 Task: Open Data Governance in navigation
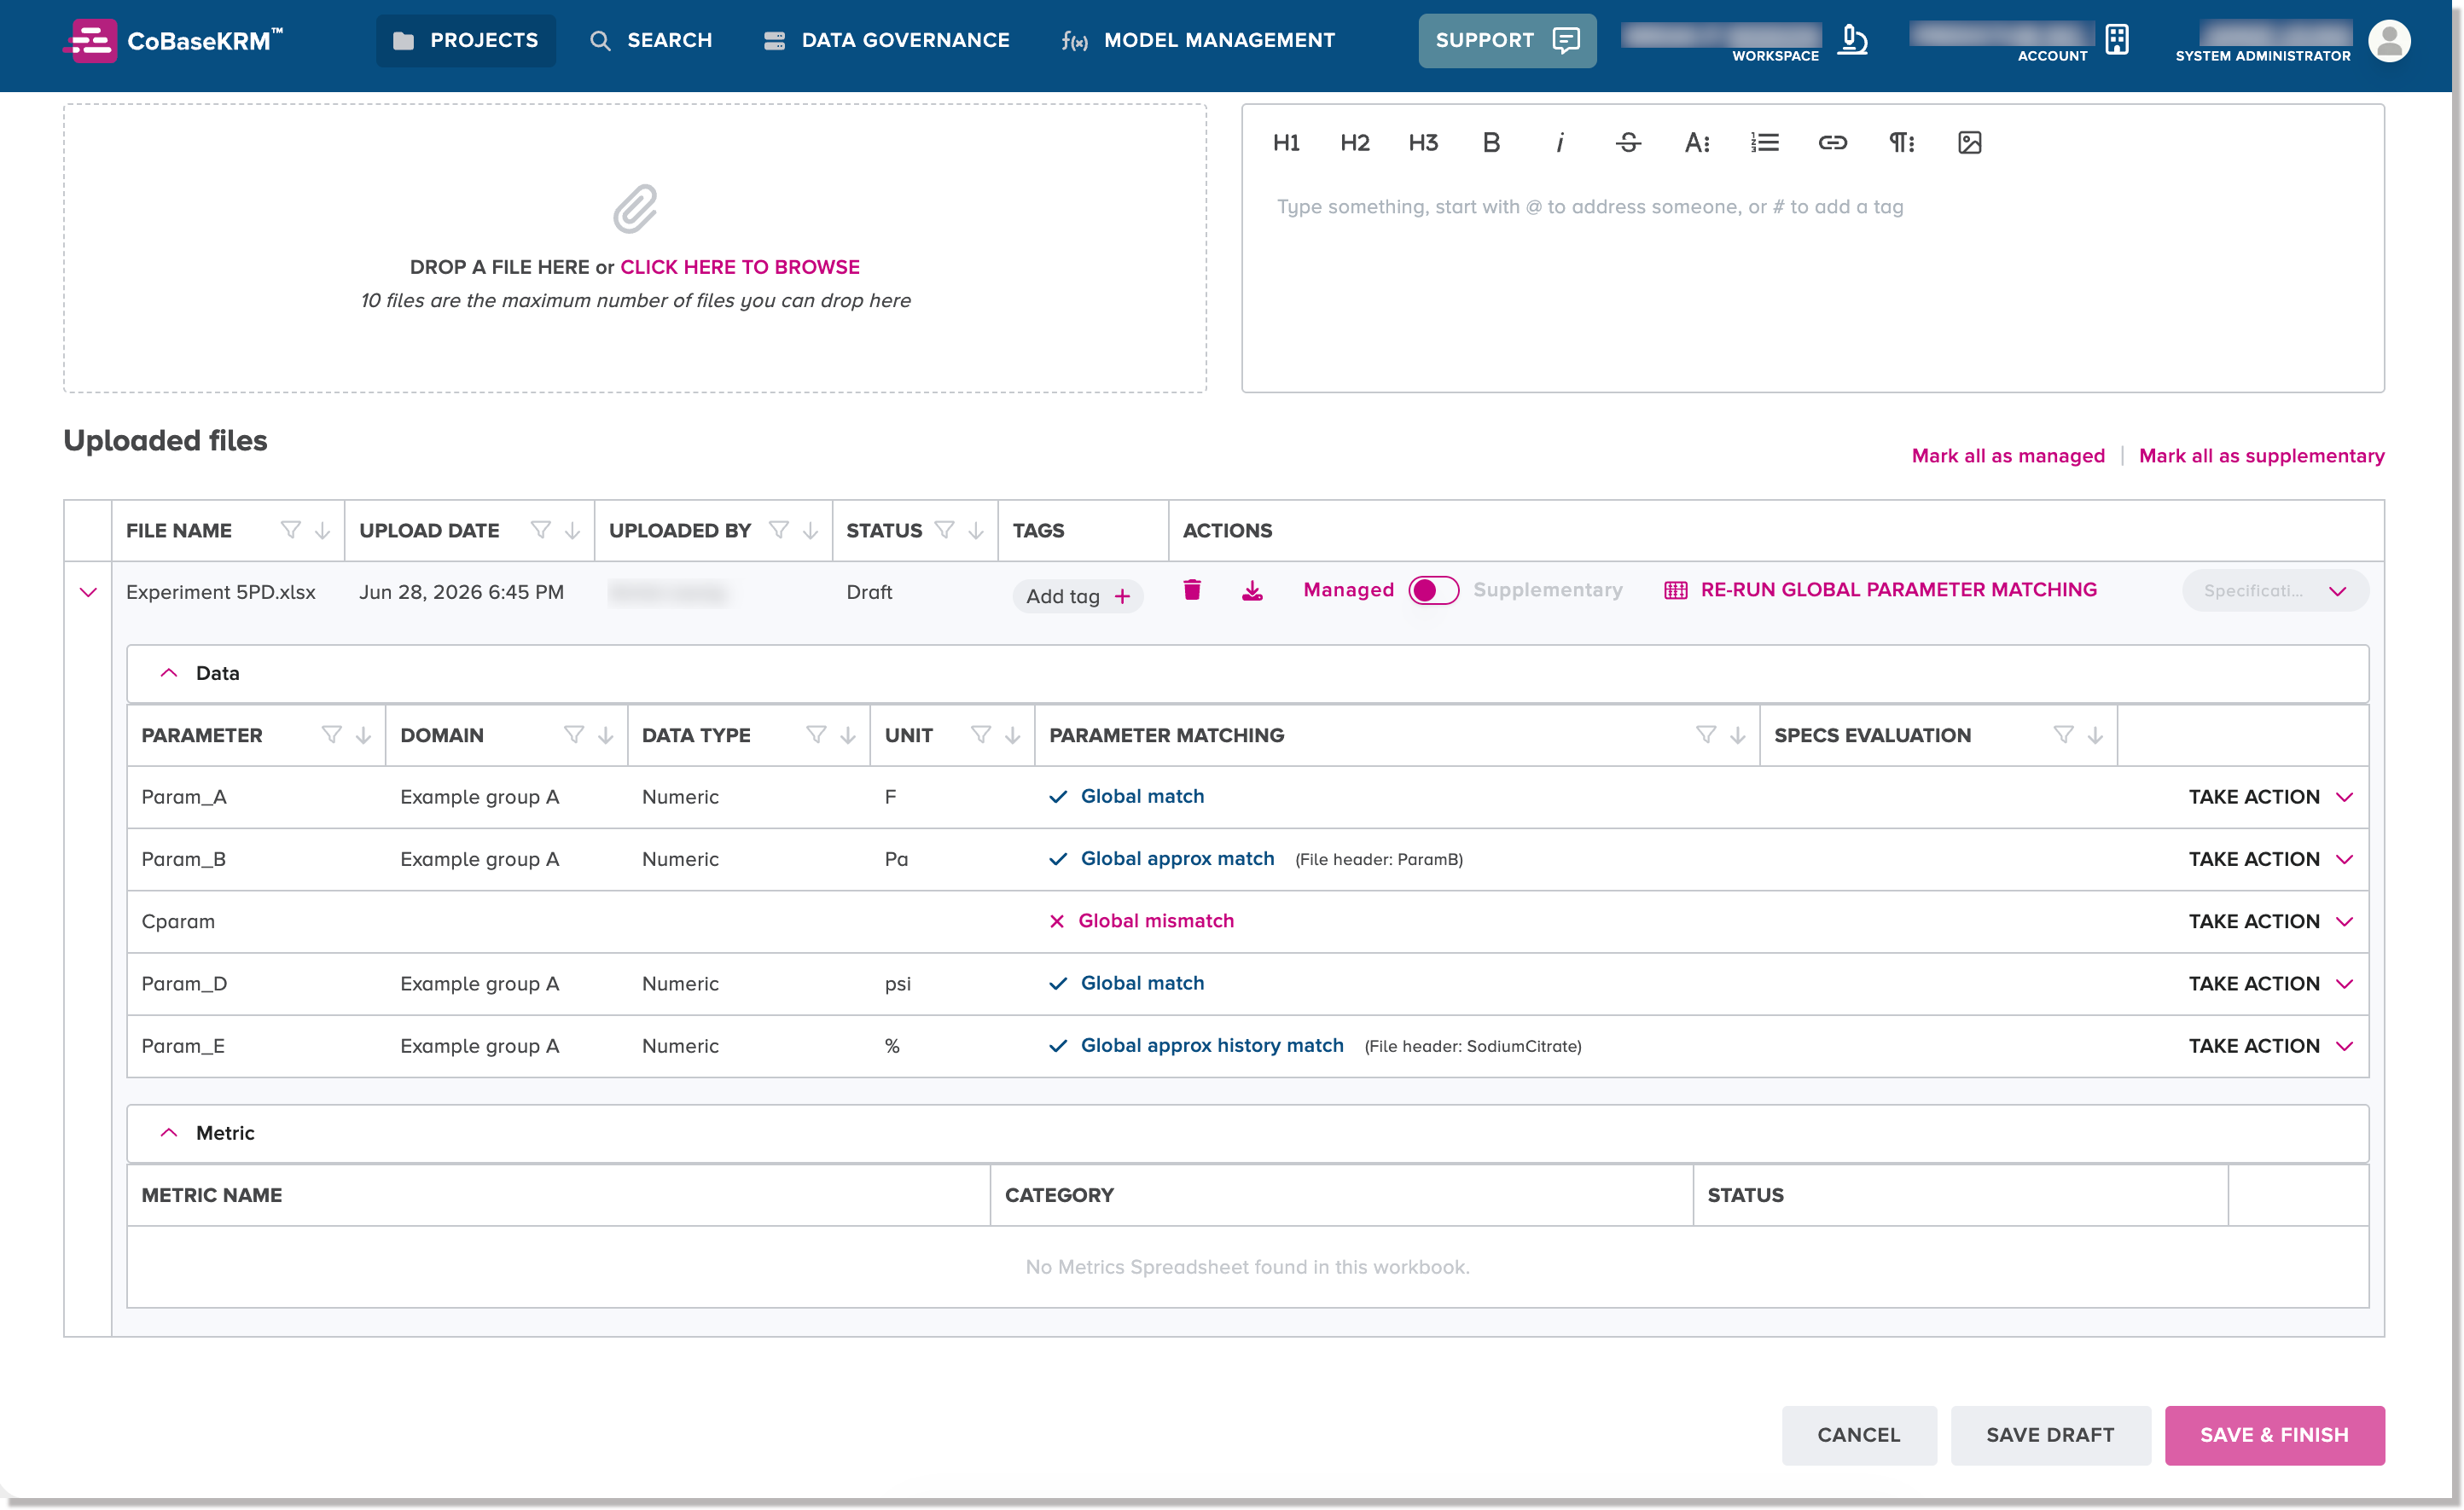tap(886, 40)
